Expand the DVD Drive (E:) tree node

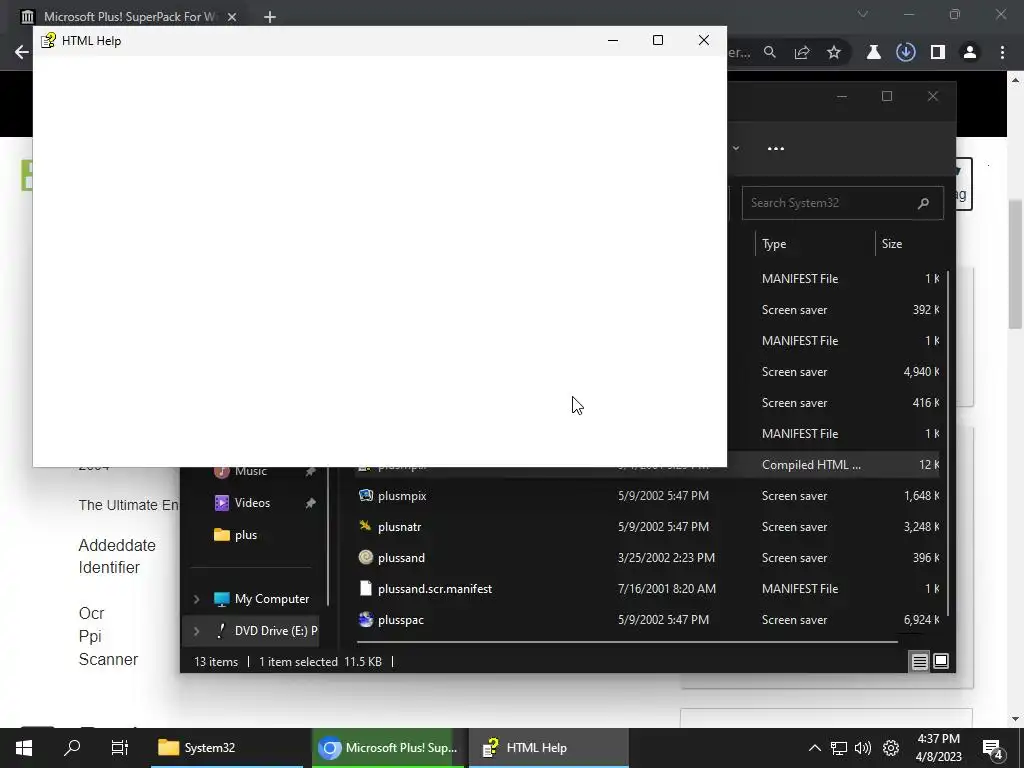(x=197, y=631)
